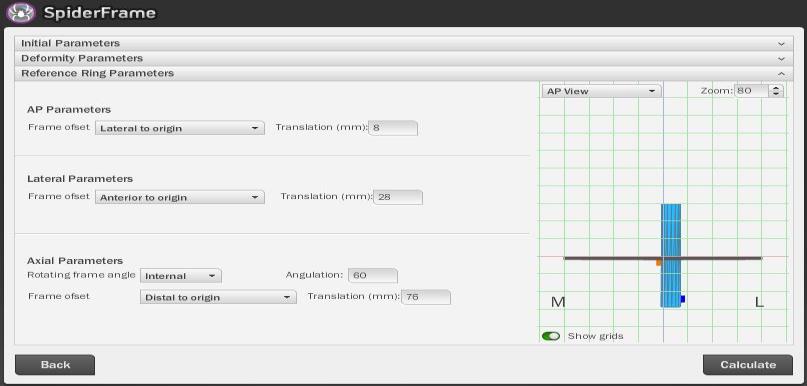Increase the Zoom value with up arrow
The height and width of the screenshot is (386, 807).
pos(776,88)
